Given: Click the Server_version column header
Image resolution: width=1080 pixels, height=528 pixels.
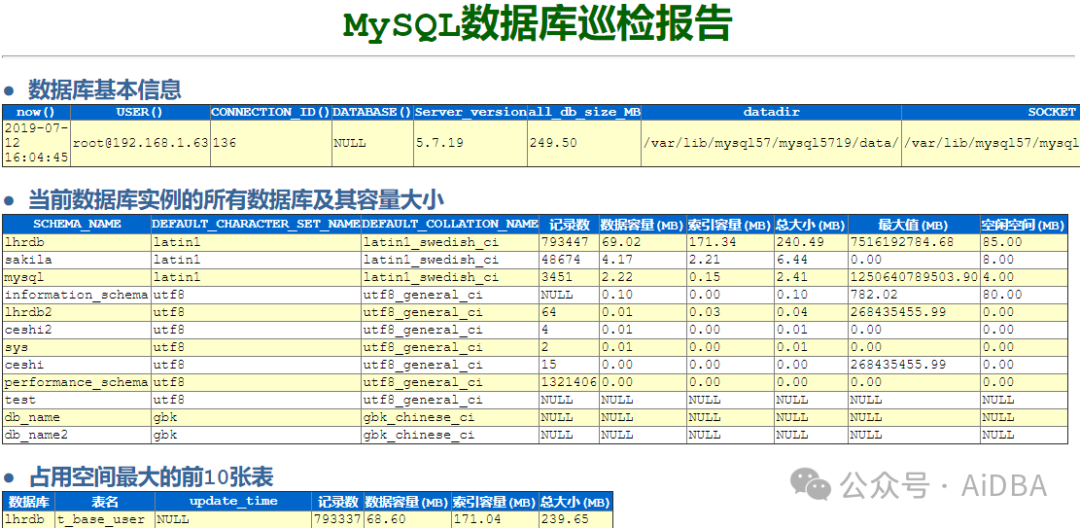Looking at the screenshot, I should click(470, 112).
